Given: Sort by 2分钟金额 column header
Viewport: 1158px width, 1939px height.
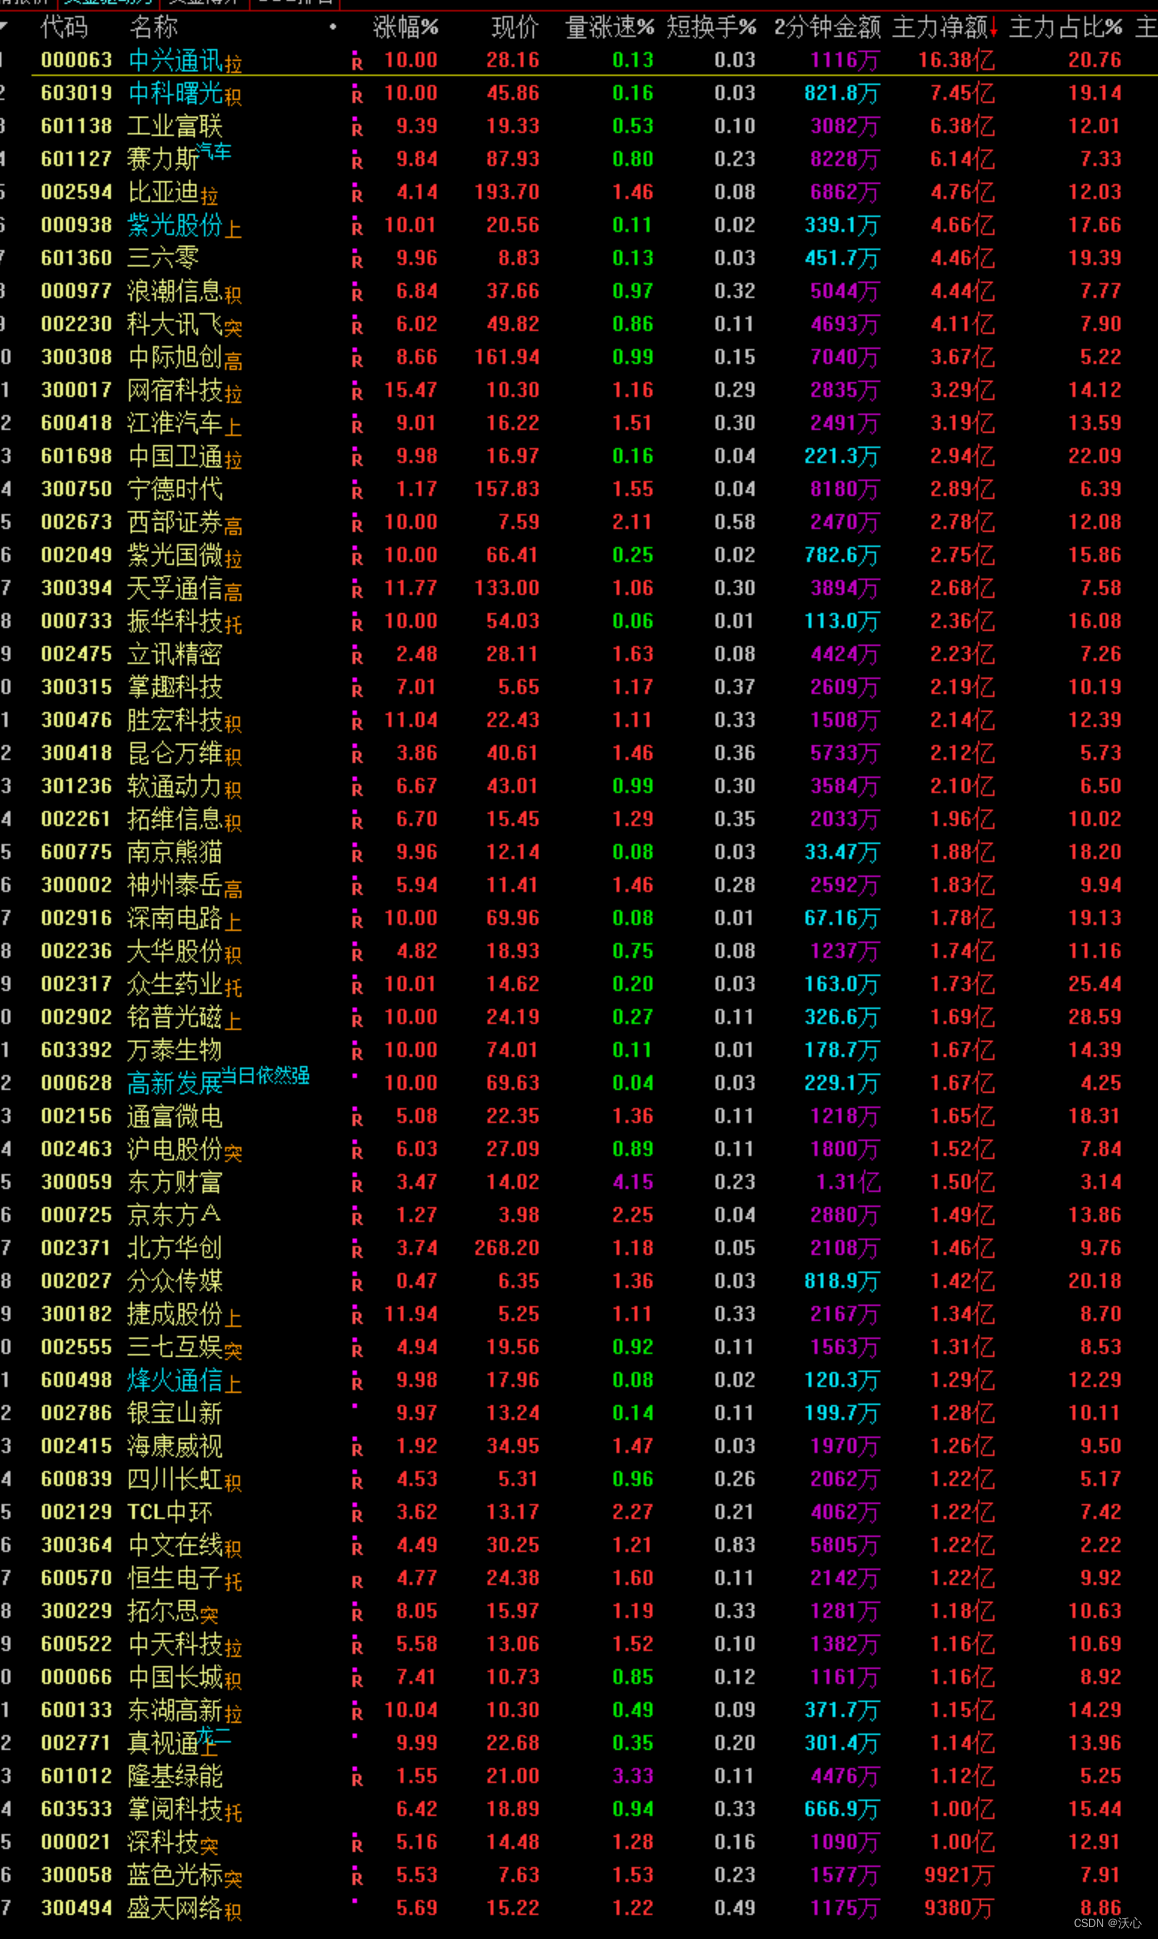Looking at the screenshot, I should click(x=827, y=27).
